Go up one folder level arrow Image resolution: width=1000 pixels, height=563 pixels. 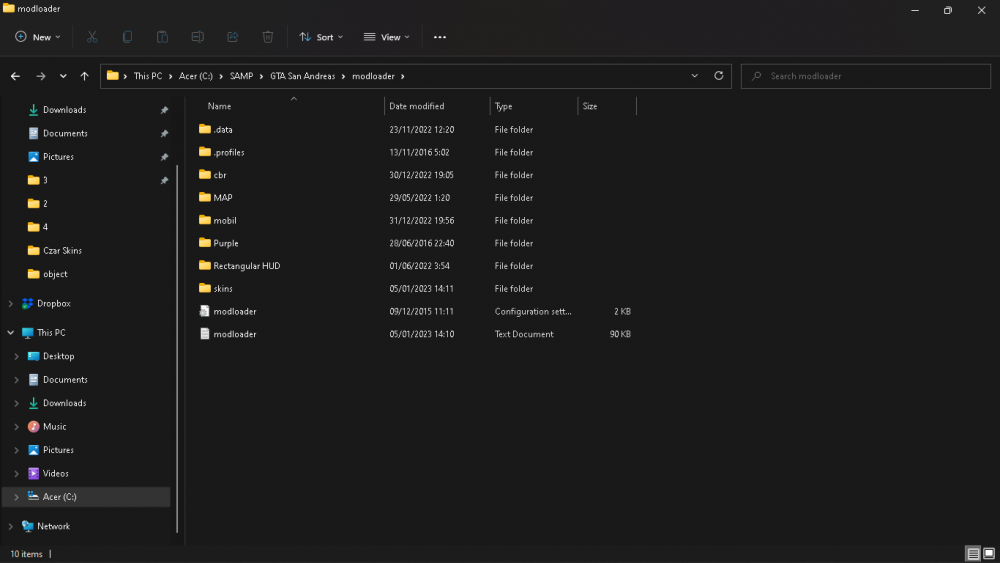(x=84, y=76)
